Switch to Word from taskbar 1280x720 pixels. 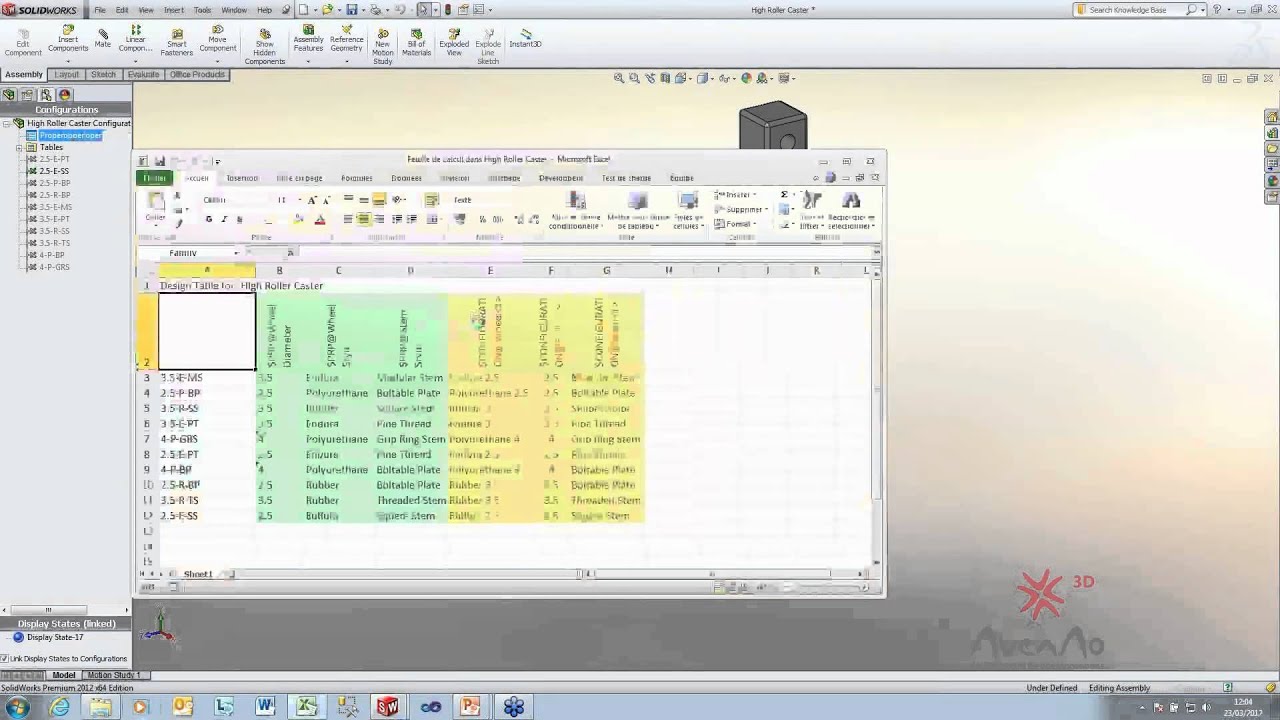(265, 707)
